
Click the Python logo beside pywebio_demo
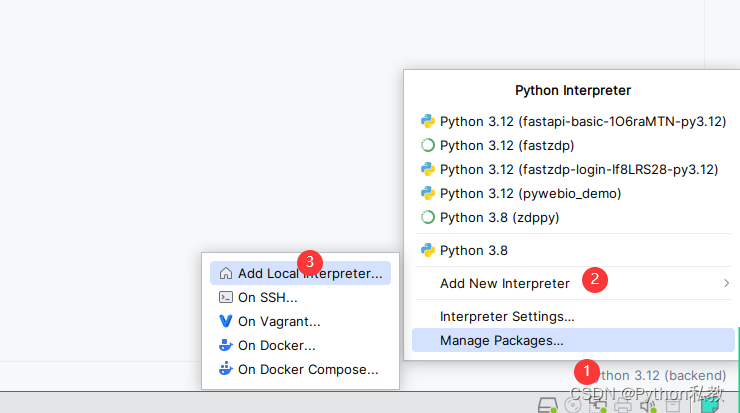coord(428,194)
